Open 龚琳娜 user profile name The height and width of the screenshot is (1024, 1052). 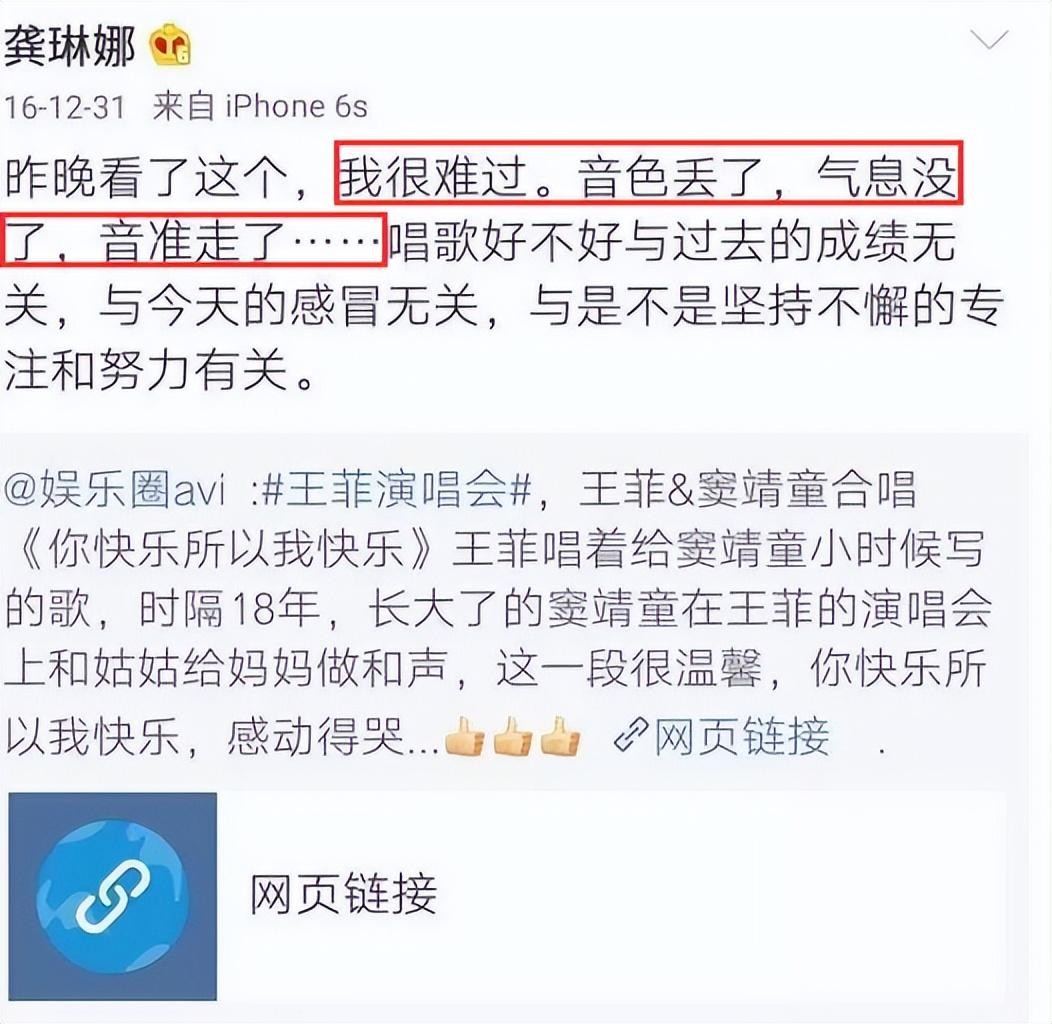(x=69, y=46)
